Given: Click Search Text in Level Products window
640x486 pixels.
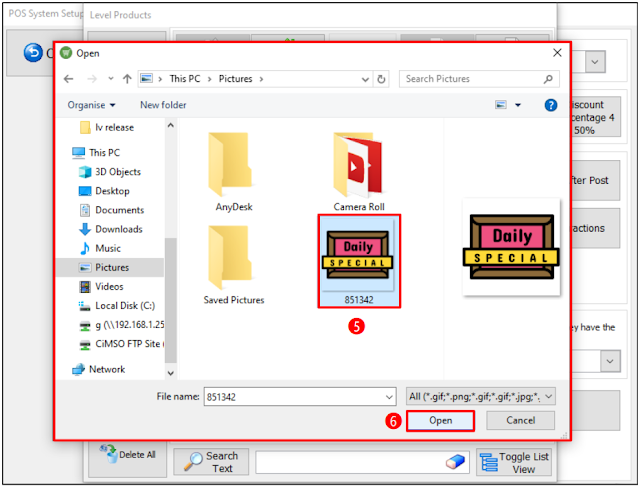Looking at the screenshot, I should point(211,462).
